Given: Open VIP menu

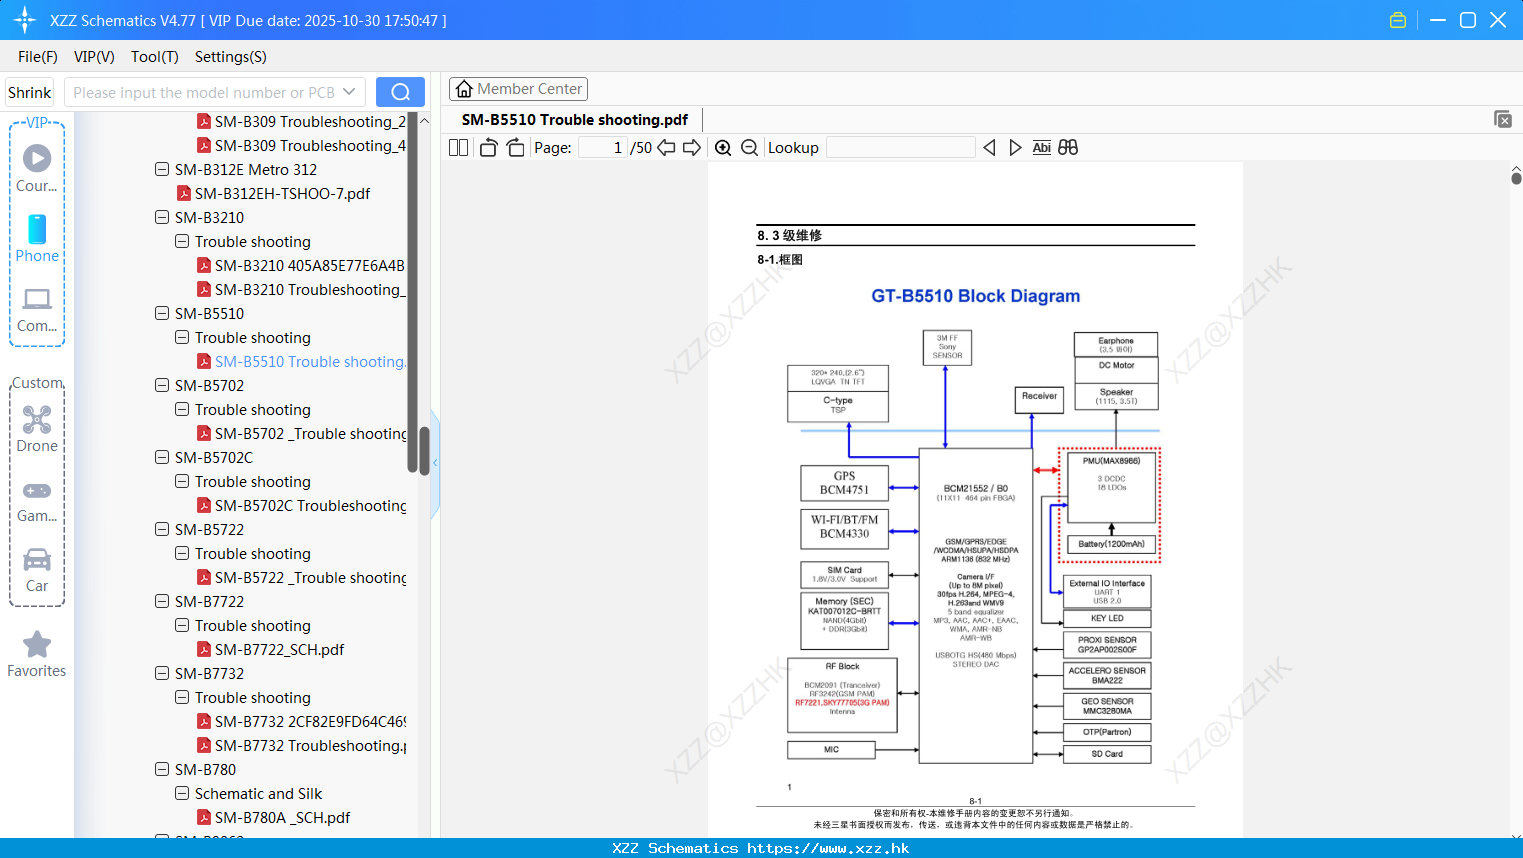Looking at the screenshot, I should point(94,57).
